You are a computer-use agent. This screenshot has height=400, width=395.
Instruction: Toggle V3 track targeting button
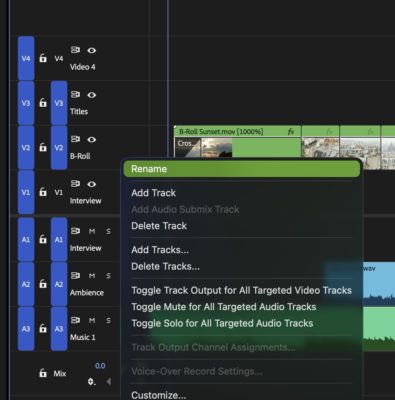tap(59, 103)
